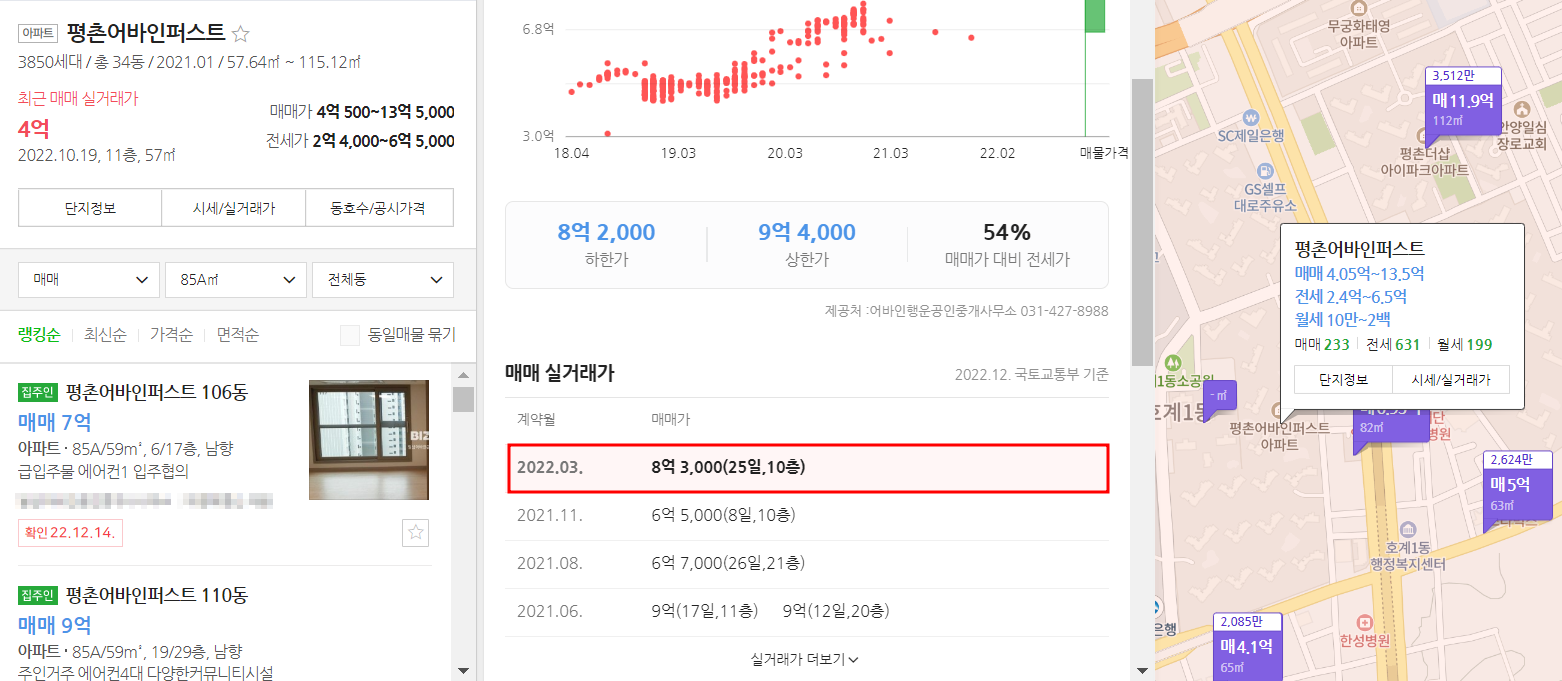The width and height of the screenshot is (1562, 681).
Task: Click the 호계1동 행정복지센터 building icon
Action: pos(1408,528)
